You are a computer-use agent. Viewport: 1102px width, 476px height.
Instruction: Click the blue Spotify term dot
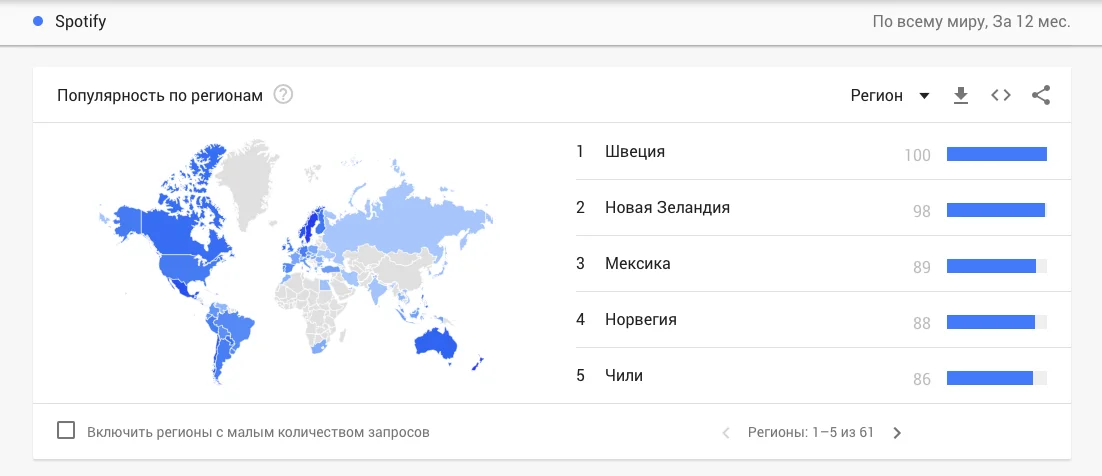[x=38, y=21]
